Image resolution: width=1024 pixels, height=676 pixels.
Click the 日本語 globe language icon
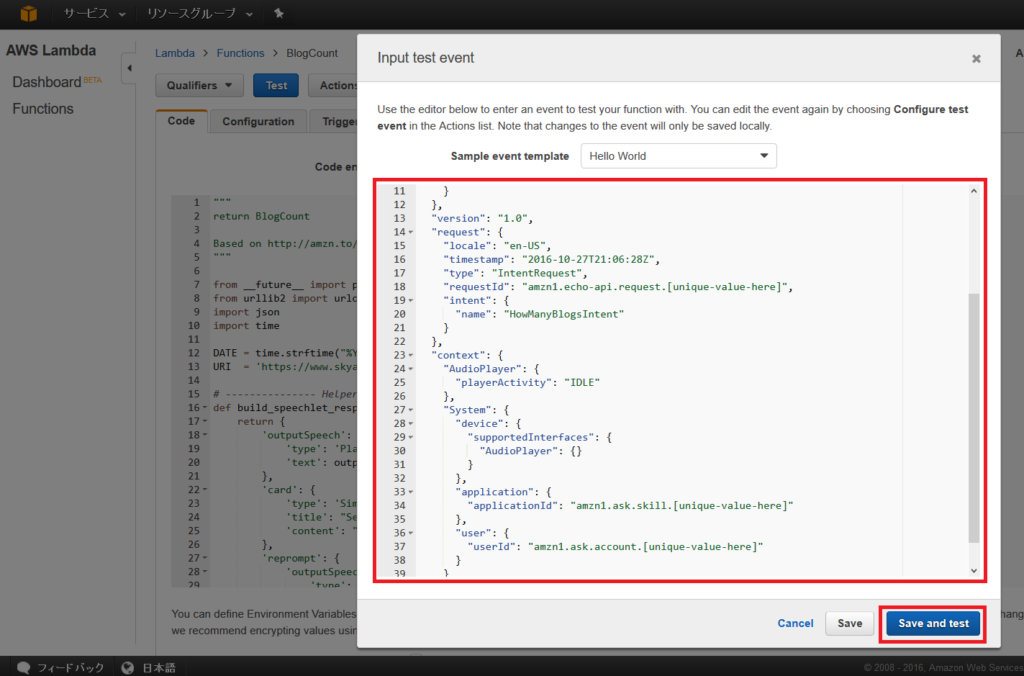coord(127,667)
